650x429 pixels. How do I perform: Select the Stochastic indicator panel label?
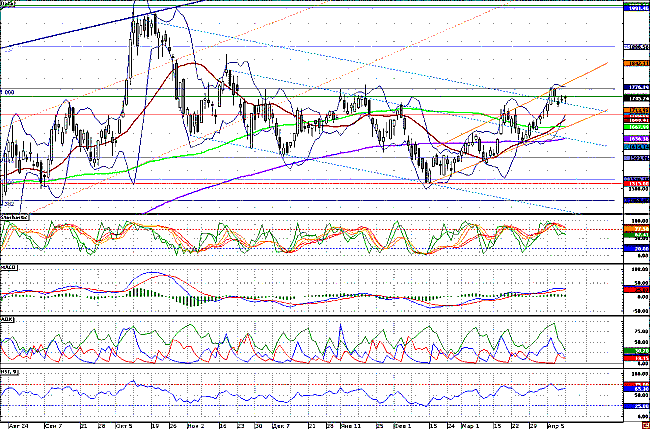point(14,217)
